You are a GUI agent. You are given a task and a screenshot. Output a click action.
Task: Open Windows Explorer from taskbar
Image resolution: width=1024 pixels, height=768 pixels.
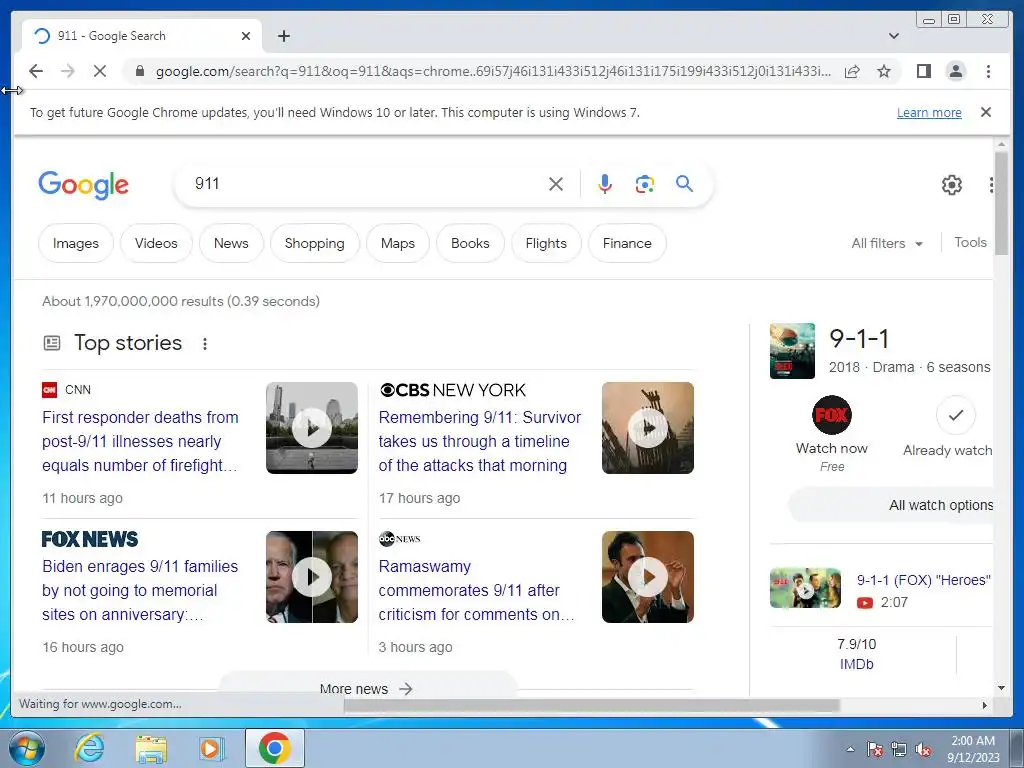[x=150, y=748]
